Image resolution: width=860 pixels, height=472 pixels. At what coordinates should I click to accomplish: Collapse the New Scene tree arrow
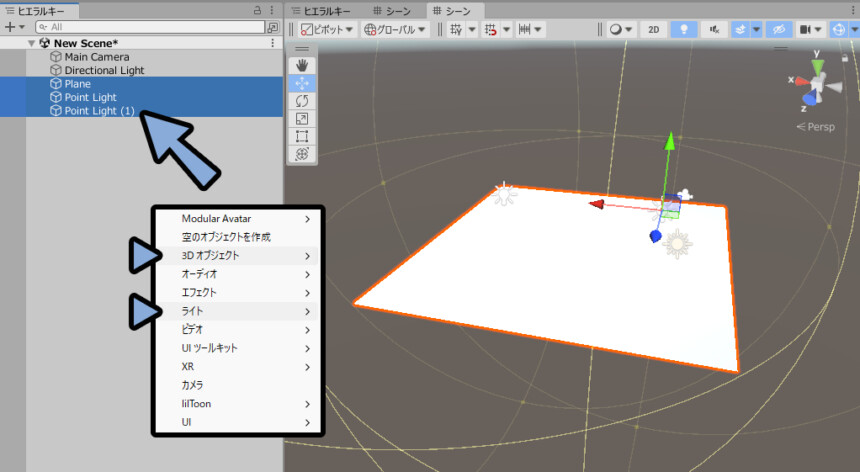(32, 43)
